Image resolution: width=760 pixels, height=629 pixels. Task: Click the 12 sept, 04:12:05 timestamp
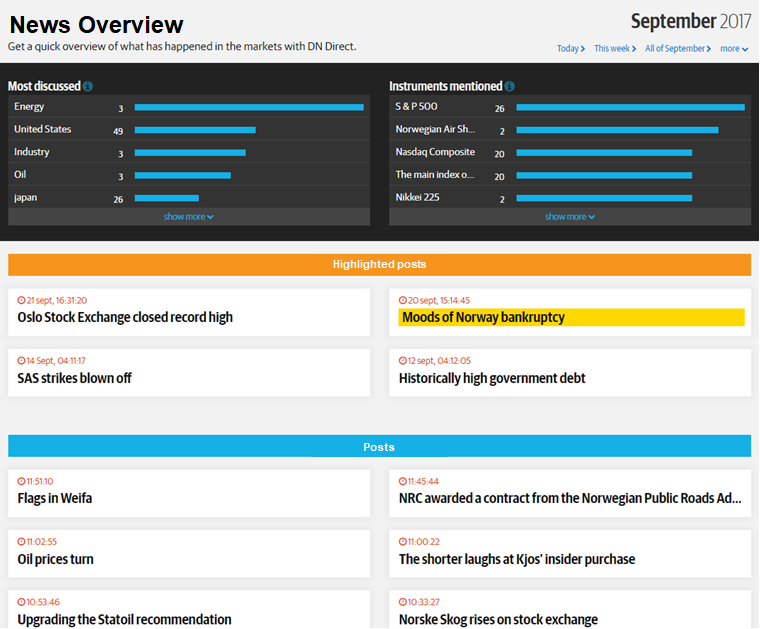[x=439, y=361]
